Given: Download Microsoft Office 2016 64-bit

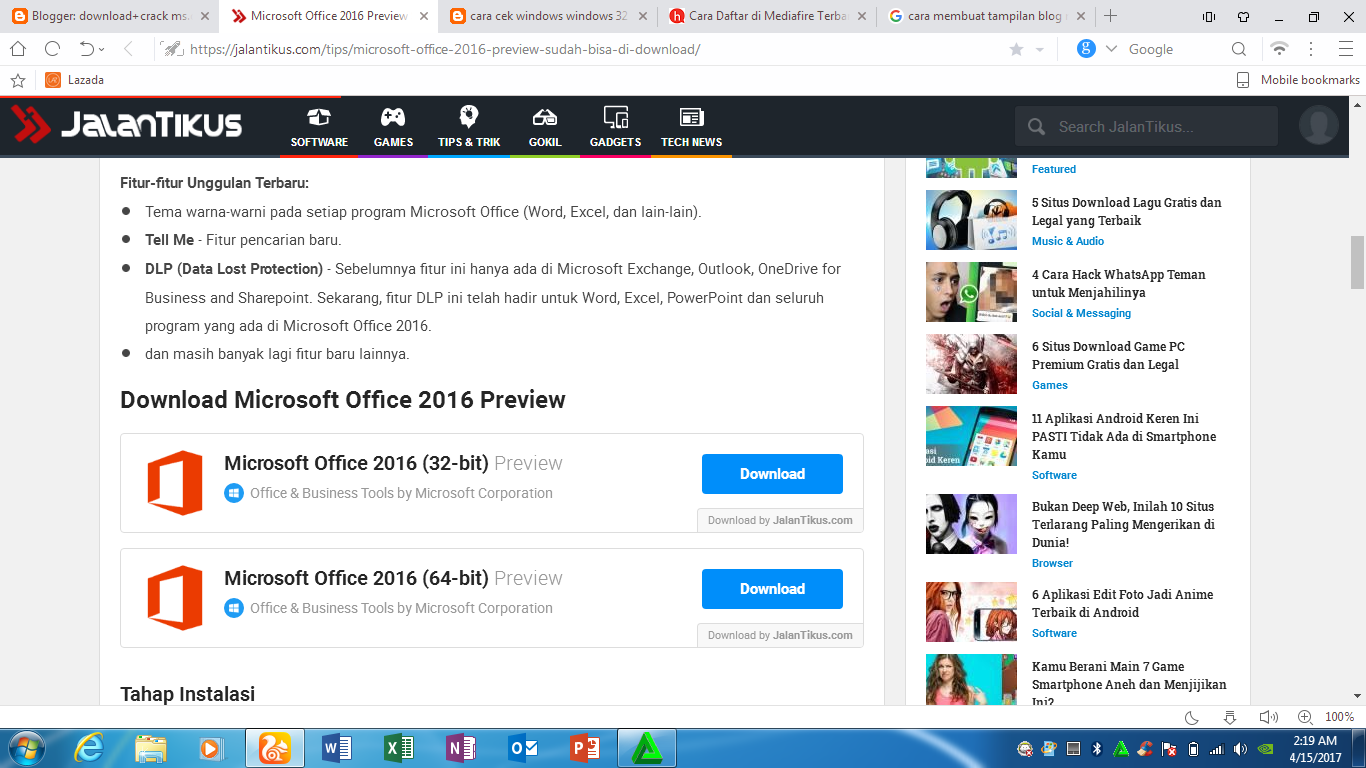Looking at the screenshot, I should point(772,589).
